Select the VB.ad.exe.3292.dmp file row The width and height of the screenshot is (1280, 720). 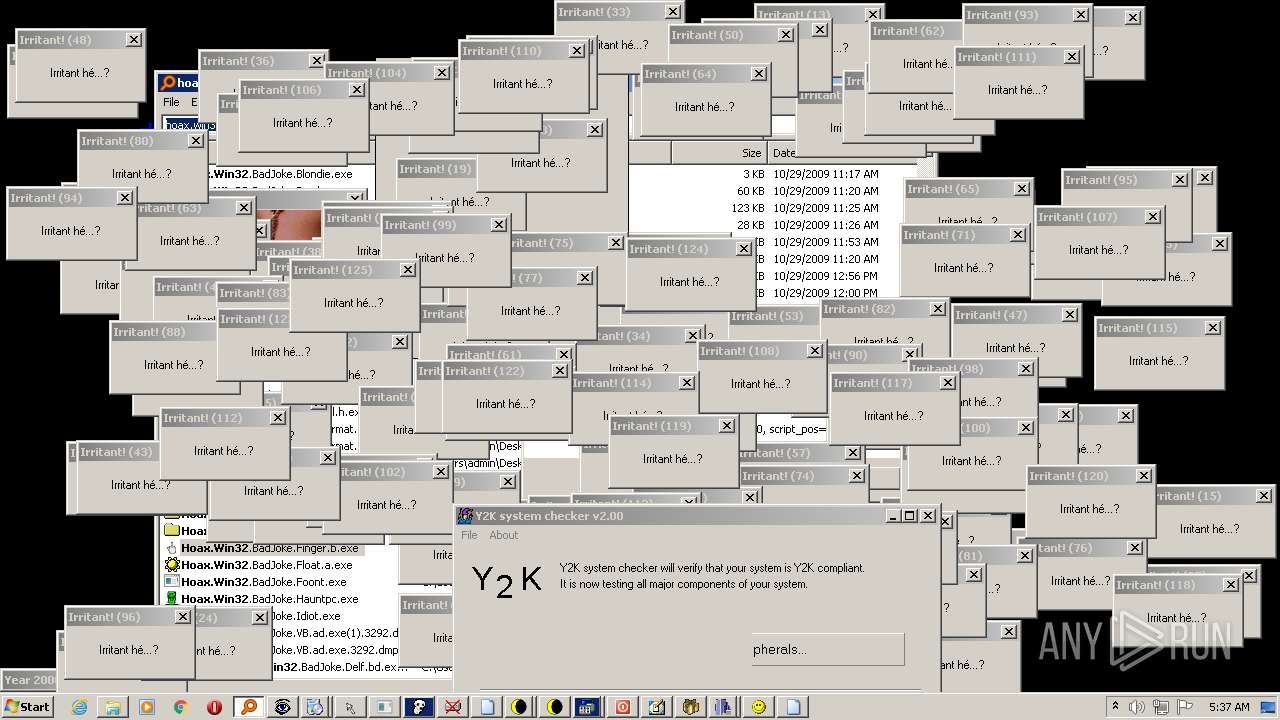tap(333, 650)
